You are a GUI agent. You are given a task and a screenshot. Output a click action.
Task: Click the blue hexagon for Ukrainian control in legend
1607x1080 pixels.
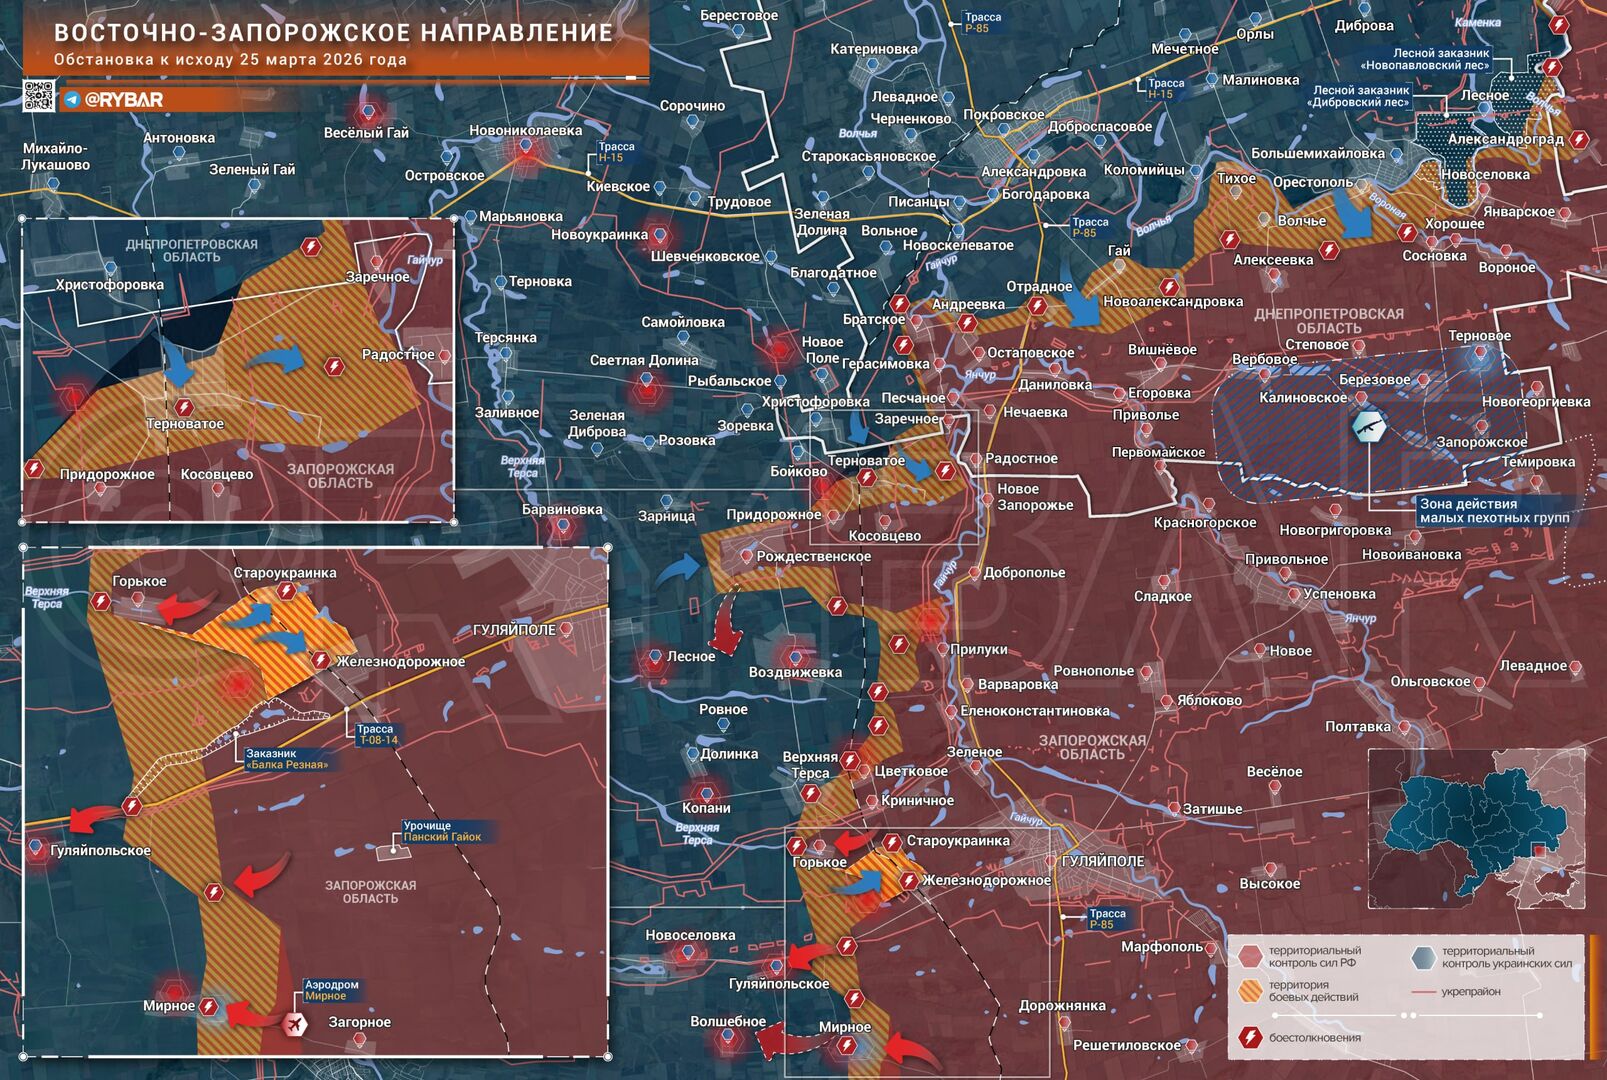coord(1422,957)
